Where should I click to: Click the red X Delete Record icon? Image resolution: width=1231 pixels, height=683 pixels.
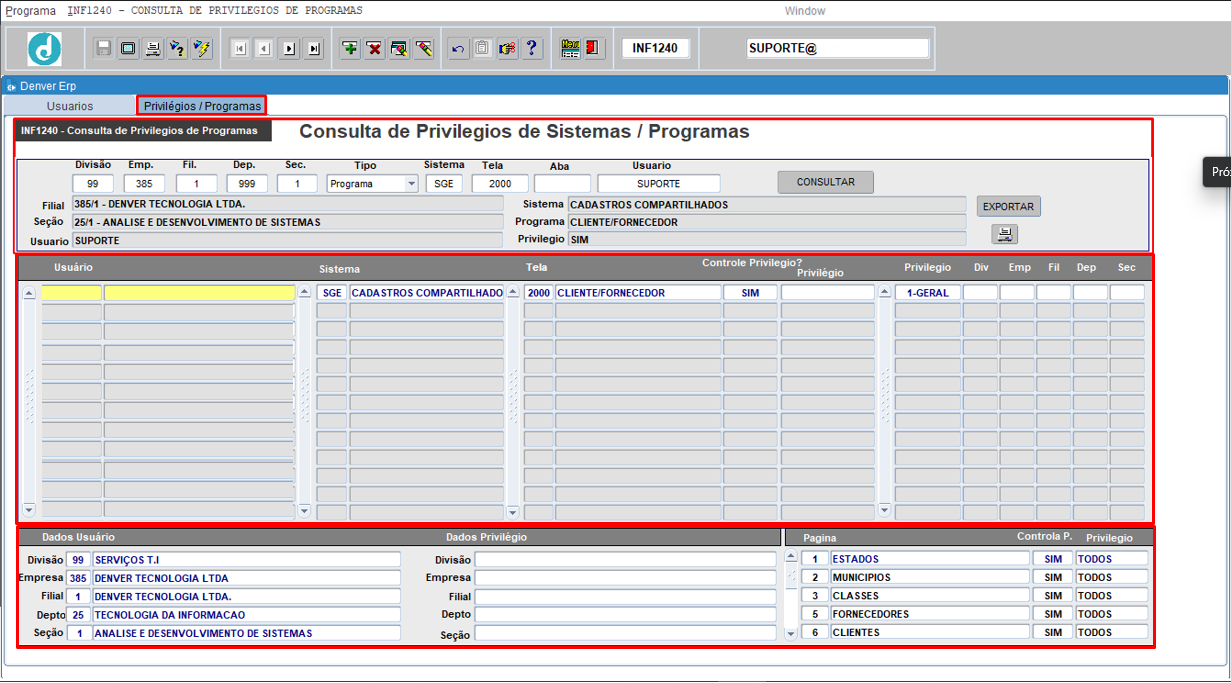374,48
